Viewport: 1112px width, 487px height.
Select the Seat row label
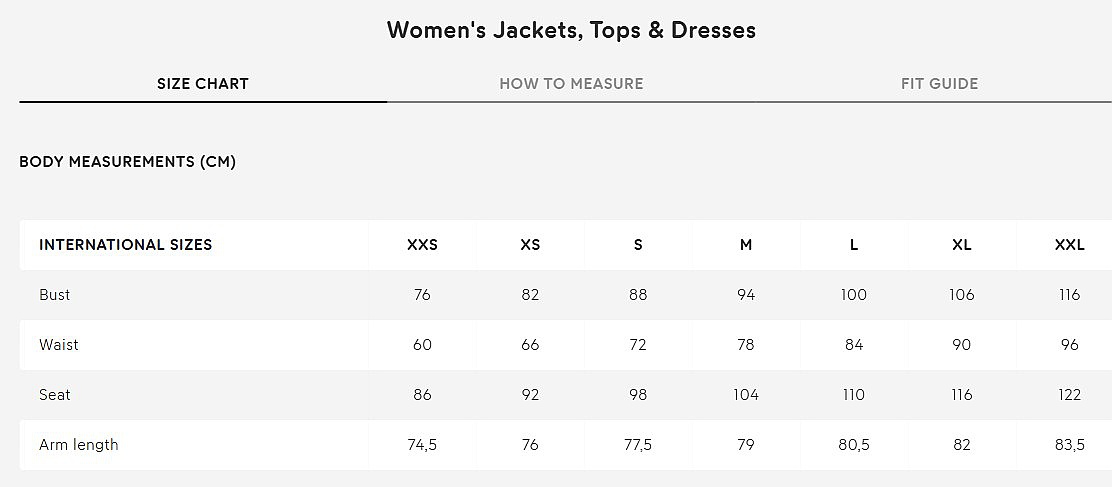[55, 395]
